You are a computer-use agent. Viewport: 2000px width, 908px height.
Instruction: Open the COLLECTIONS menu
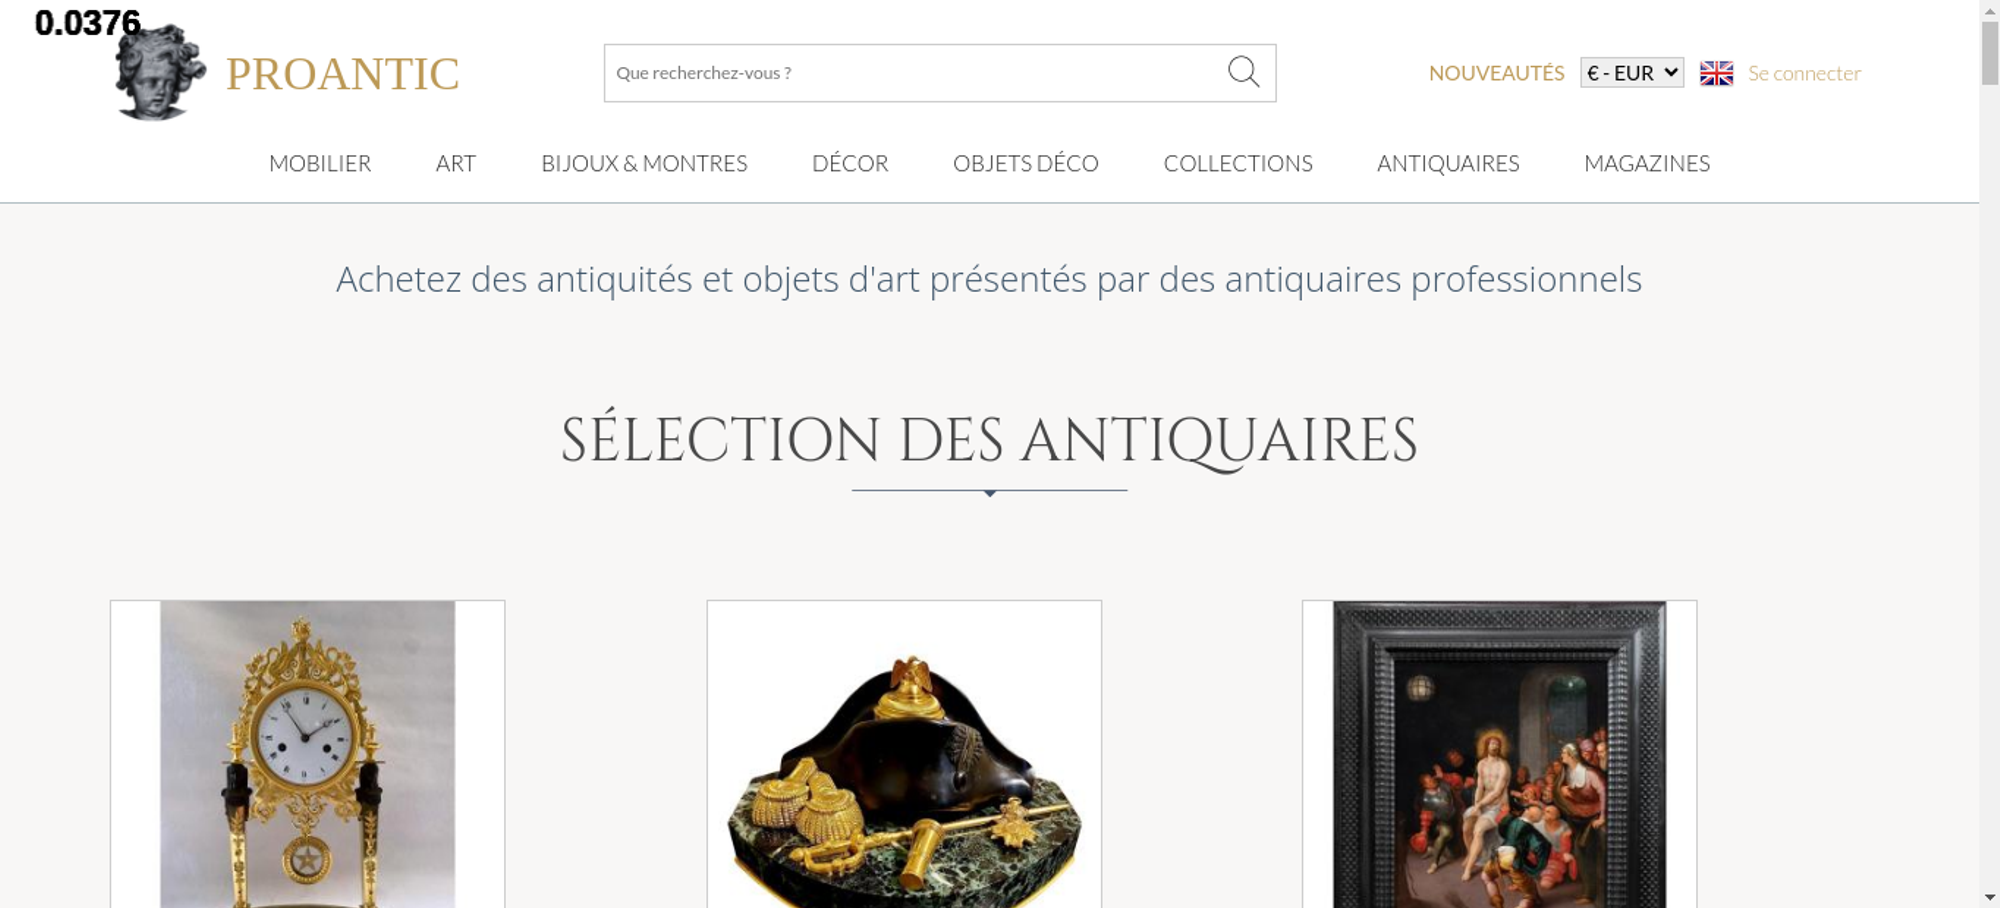pyautogui.click(x=1238, y=163)
